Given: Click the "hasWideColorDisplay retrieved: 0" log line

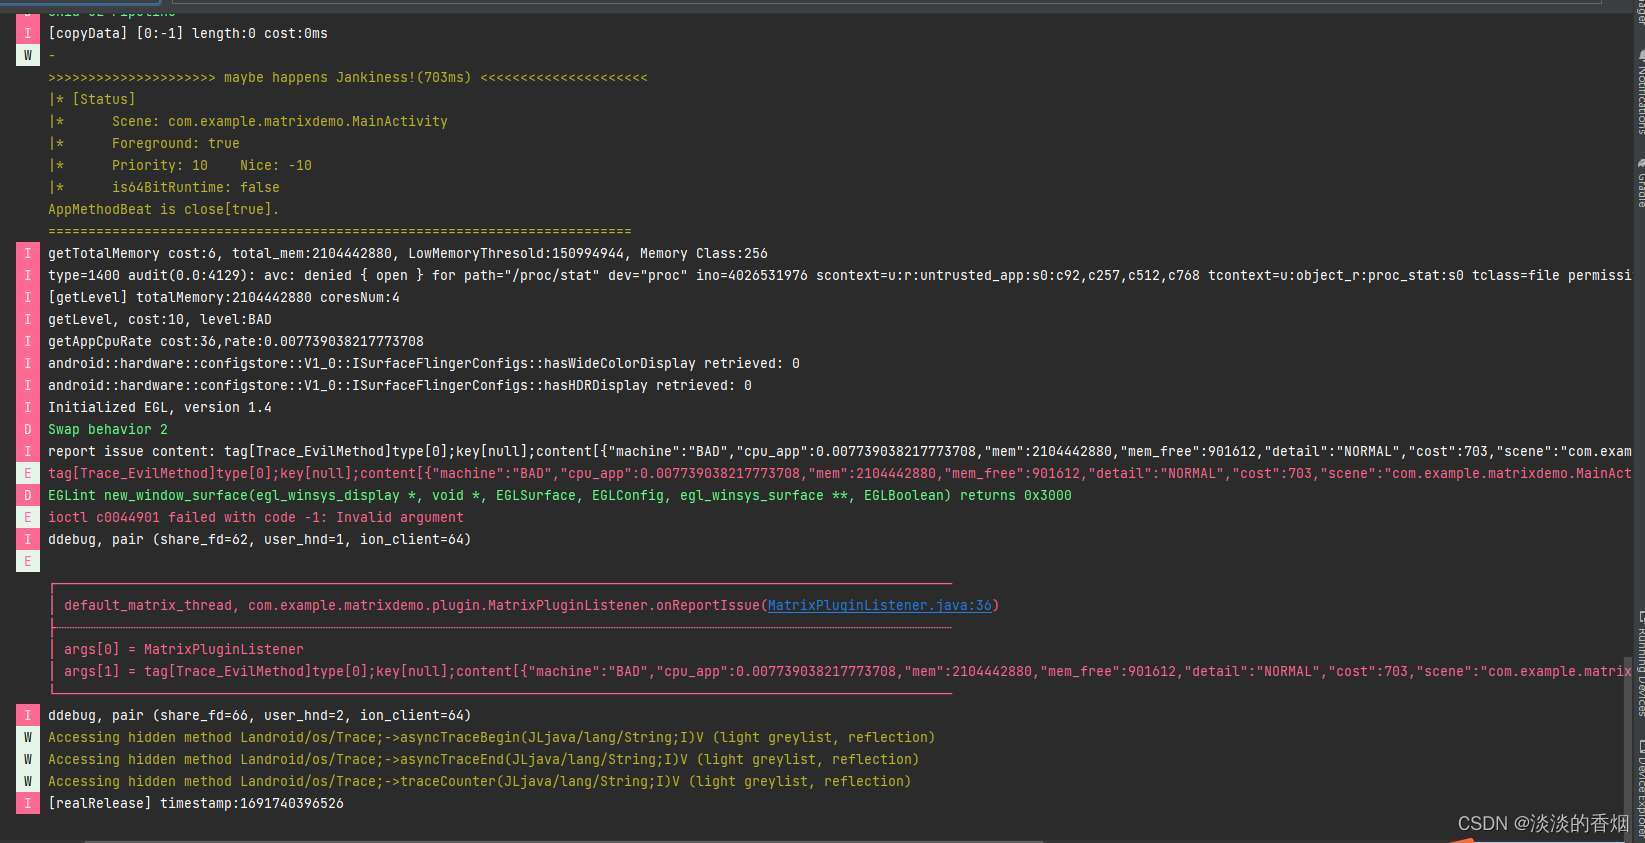Looking at the screenshot, I should coord(424,363).
